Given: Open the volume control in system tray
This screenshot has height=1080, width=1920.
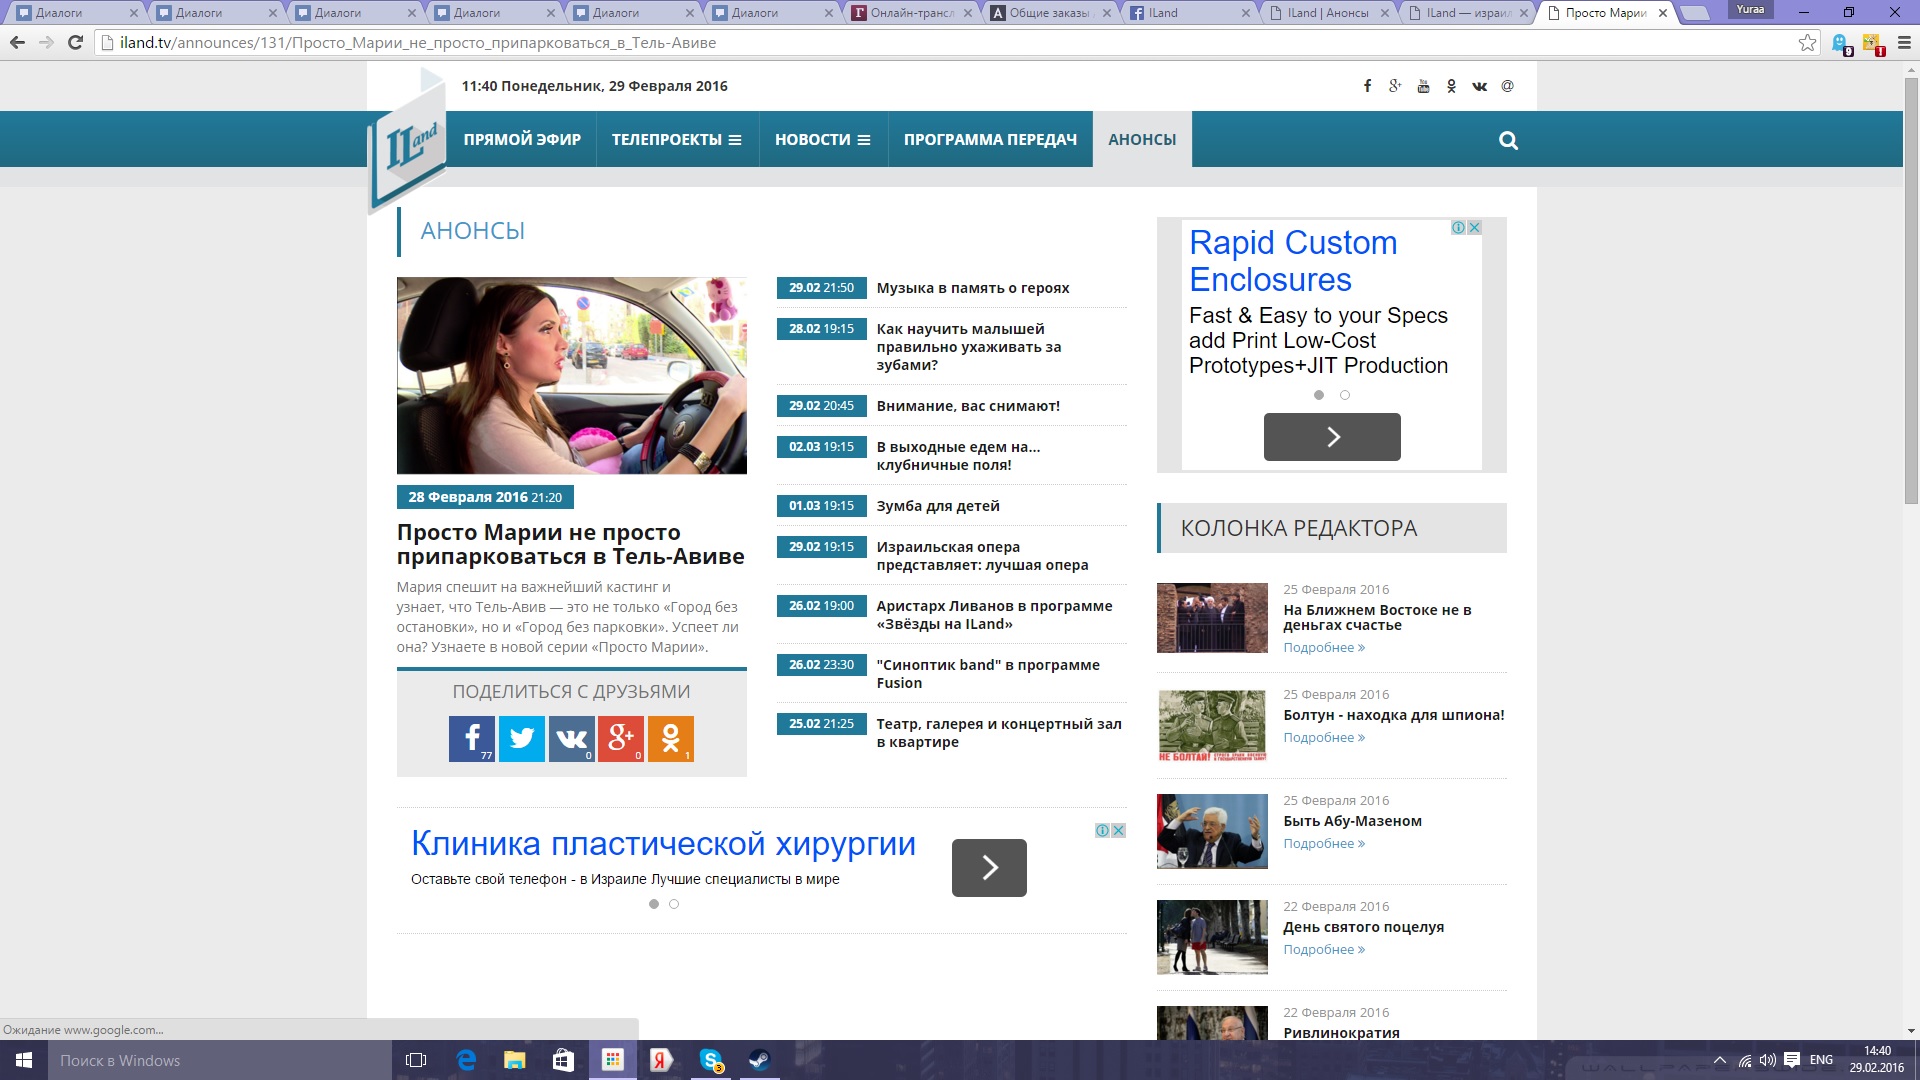Looking at the screenshot, I should click(1768, 1060).
